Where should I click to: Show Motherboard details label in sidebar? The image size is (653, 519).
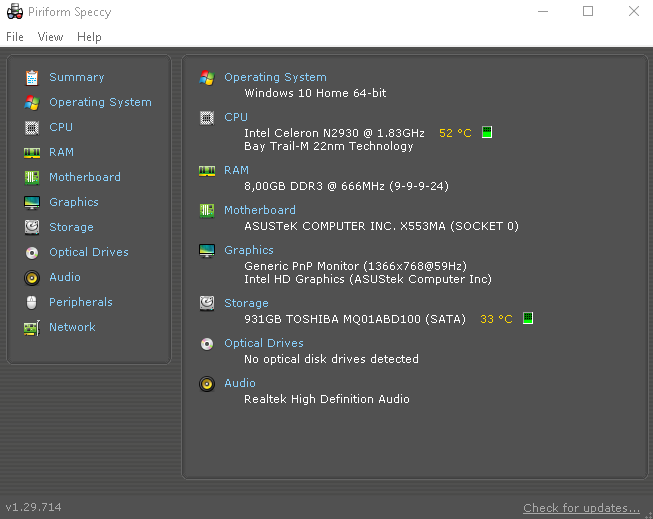85,177
